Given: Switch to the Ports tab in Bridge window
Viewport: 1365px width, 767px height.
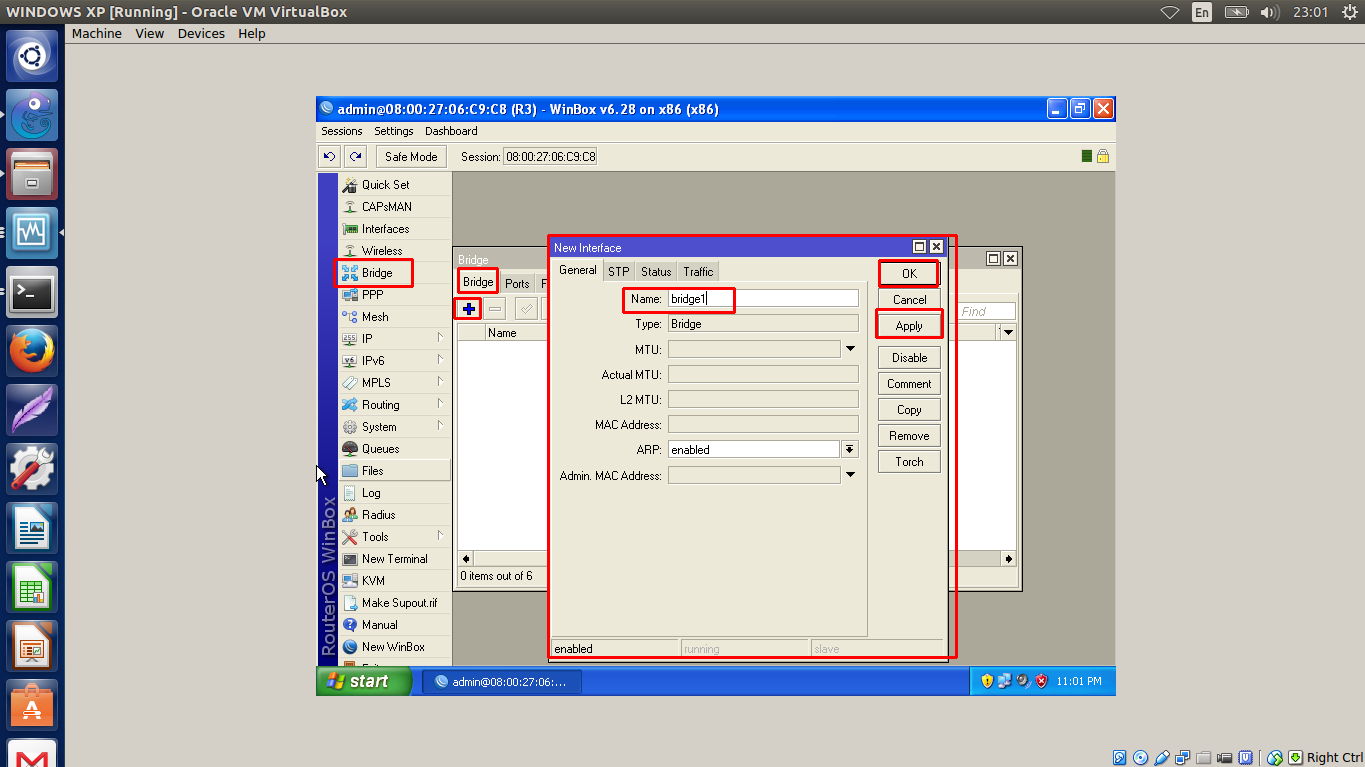Looking at the screenshot, I should (x=517, y=284).
